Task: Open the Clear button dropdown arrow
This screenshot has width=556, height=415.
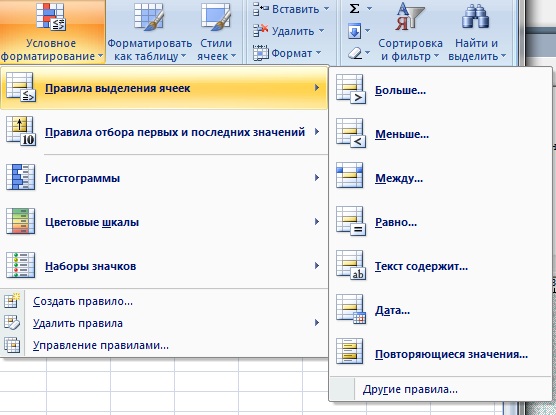Action: tap(367, 53)
